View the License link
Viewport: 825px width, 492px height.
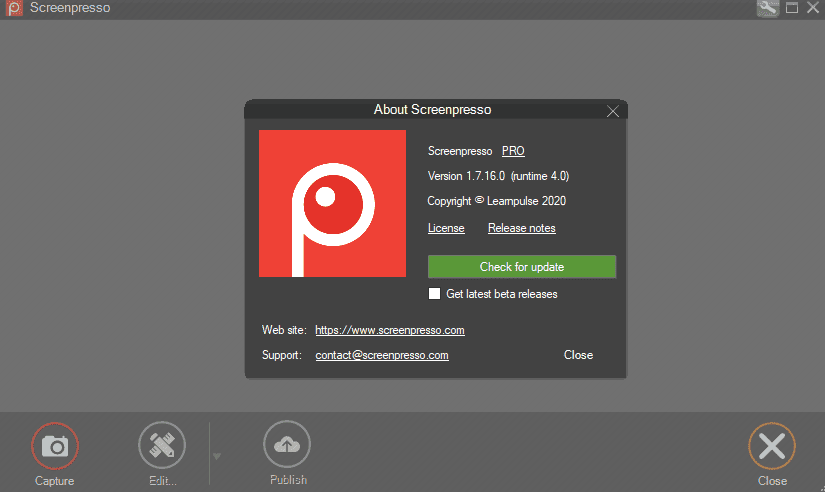[x=446, y=228]
